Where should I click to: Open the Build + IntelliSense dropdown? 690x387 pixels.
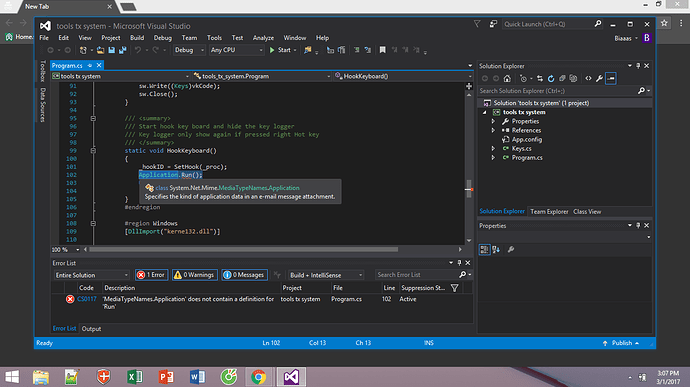tap(326, 275)
